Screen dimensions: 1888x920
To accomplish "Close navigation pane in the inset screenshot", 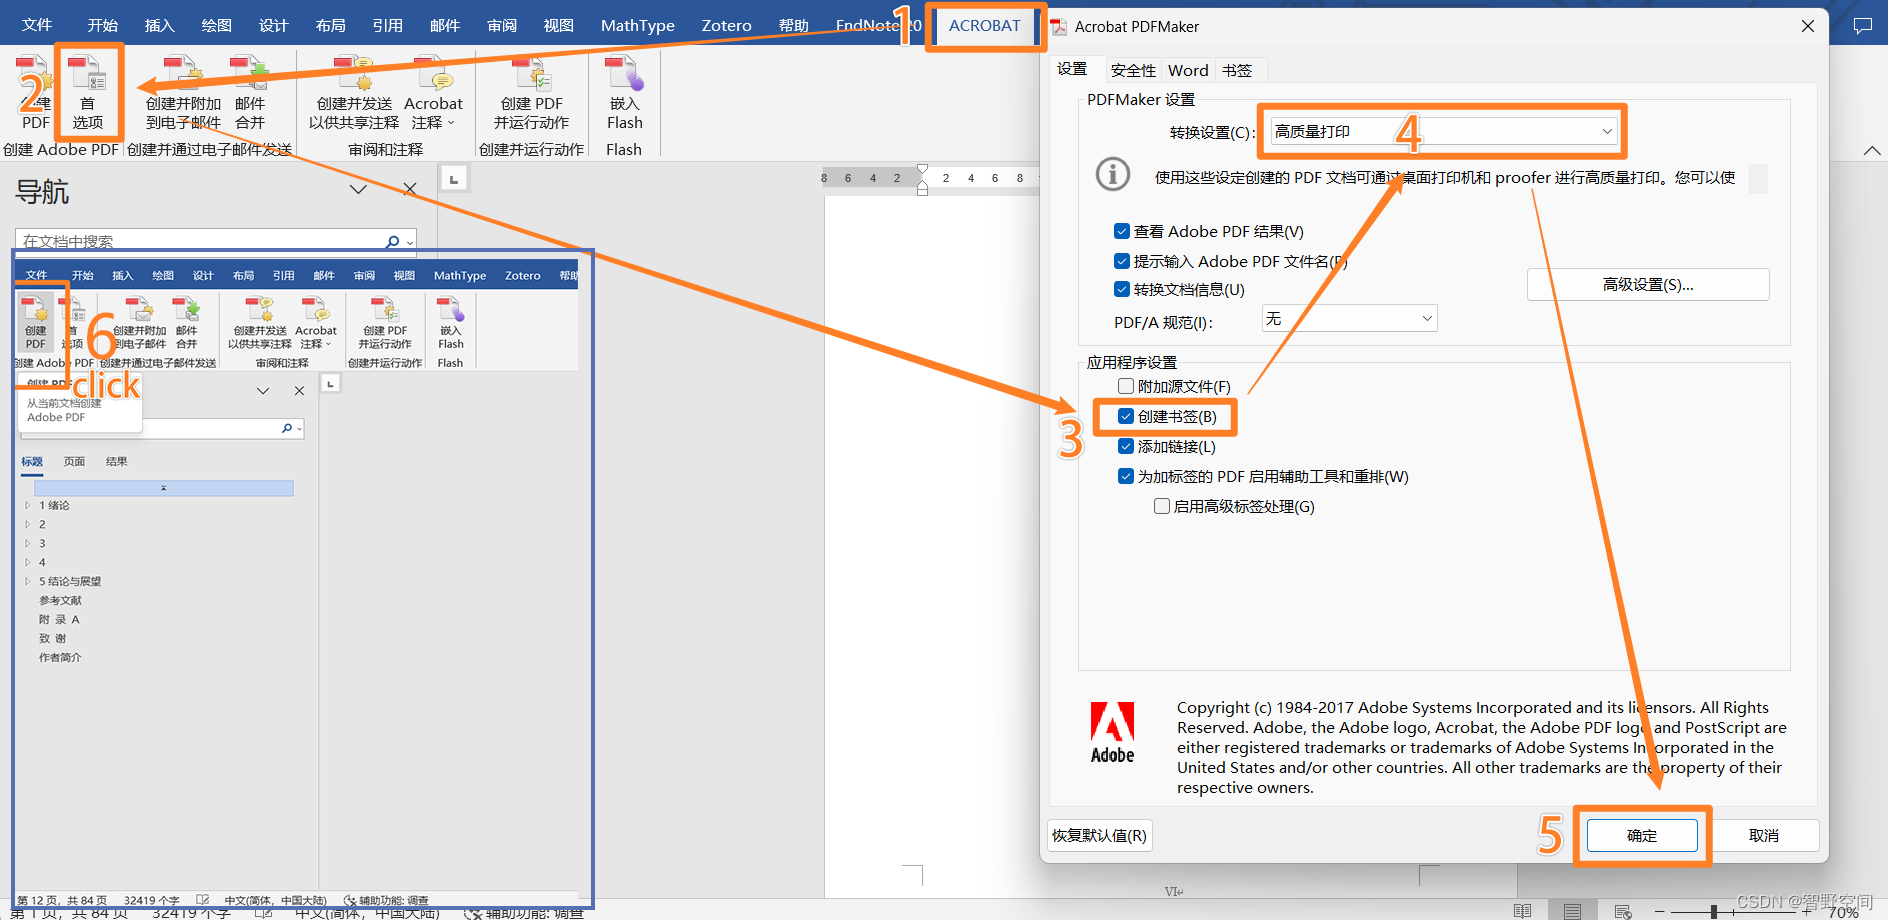I will pyautogui.click(x=299, y=391).
